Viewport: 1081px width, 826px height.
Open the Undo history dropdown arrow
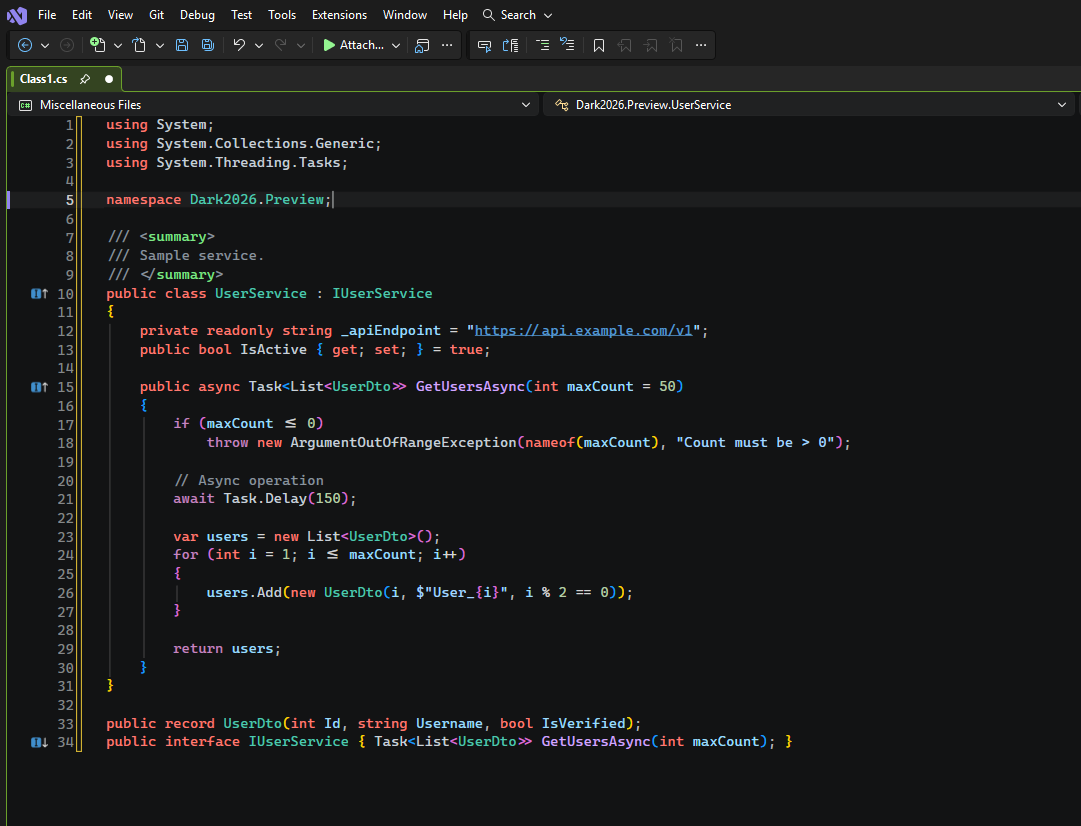click(x=259, y=46)
